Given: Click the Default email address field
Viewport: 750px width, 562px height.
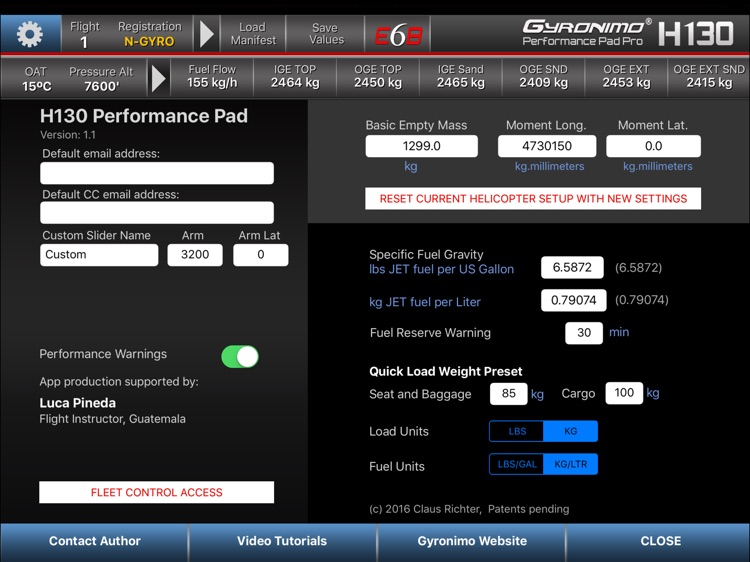Looking at the screenshot, I should [x=157, y=173].
